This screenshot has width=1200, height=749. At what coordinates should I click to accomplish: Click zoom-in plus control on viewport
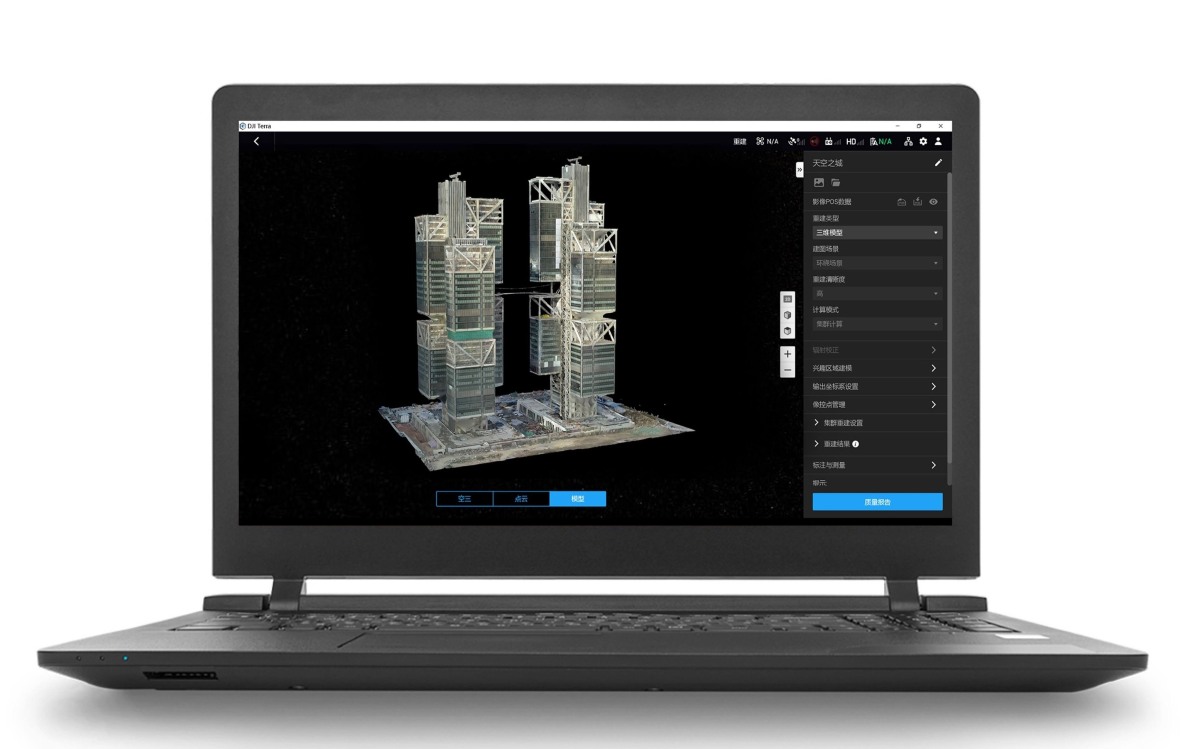click(x=787, y=353)
